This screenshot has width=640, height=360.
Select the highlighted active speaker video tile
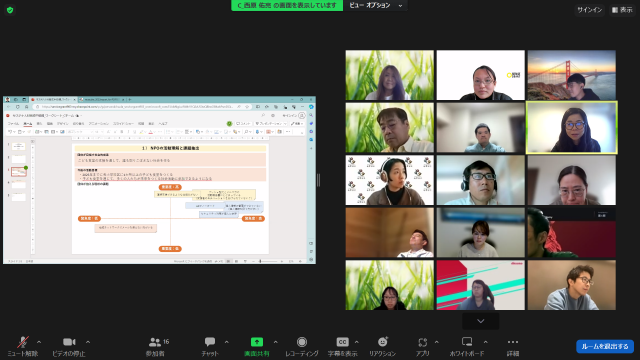tap(572, 128)
